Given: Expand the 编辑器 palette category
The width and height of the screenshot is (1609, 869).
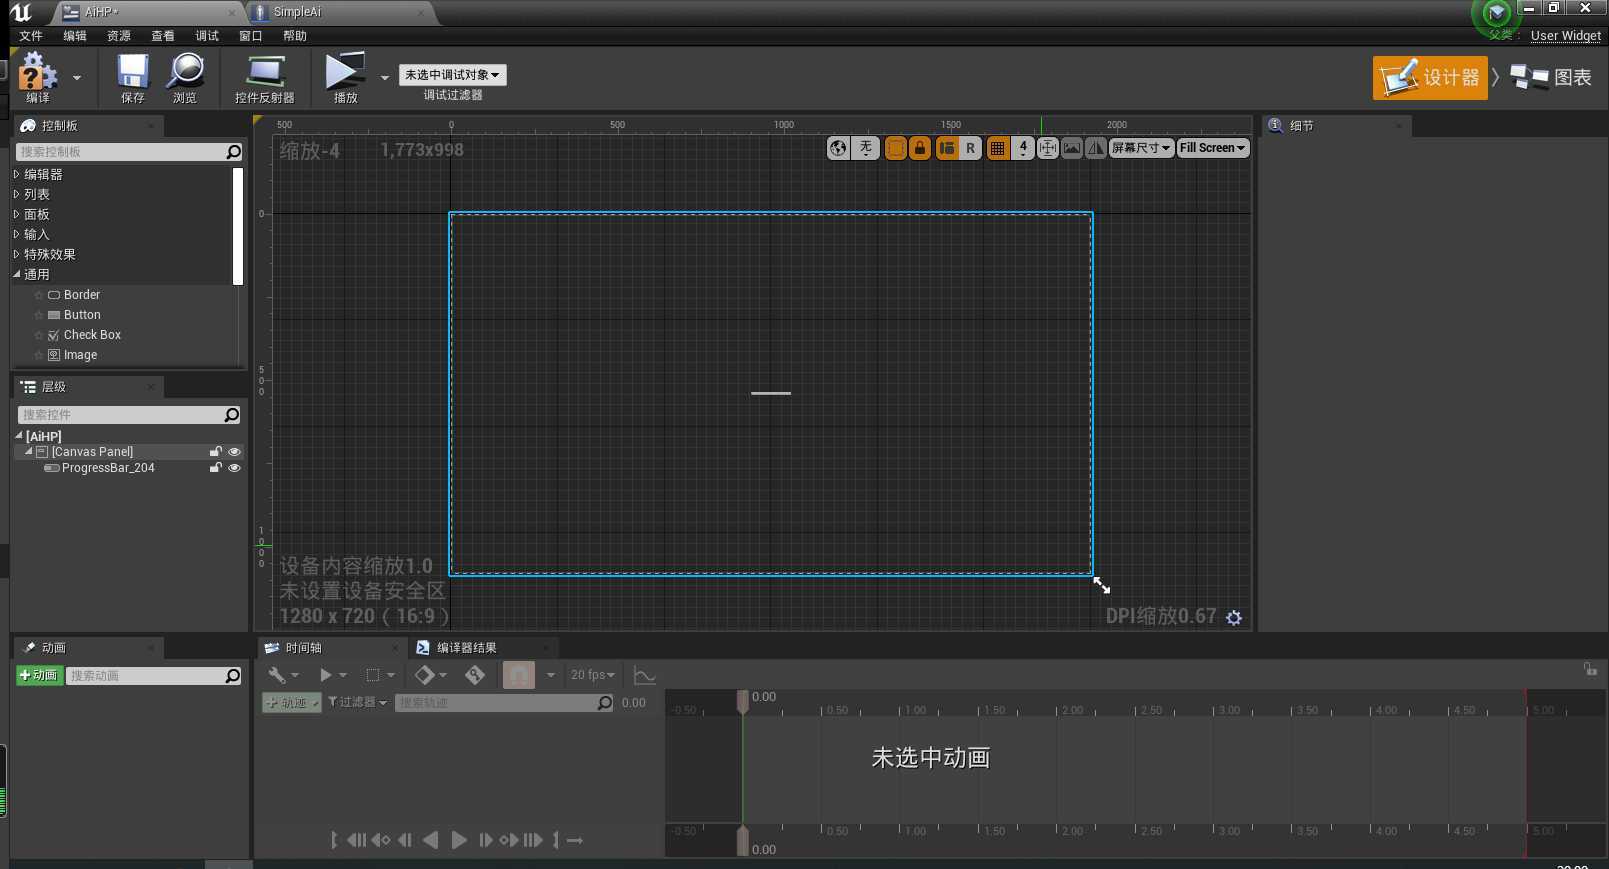Looking at the screenshot, I should click(x=43, y=174).
